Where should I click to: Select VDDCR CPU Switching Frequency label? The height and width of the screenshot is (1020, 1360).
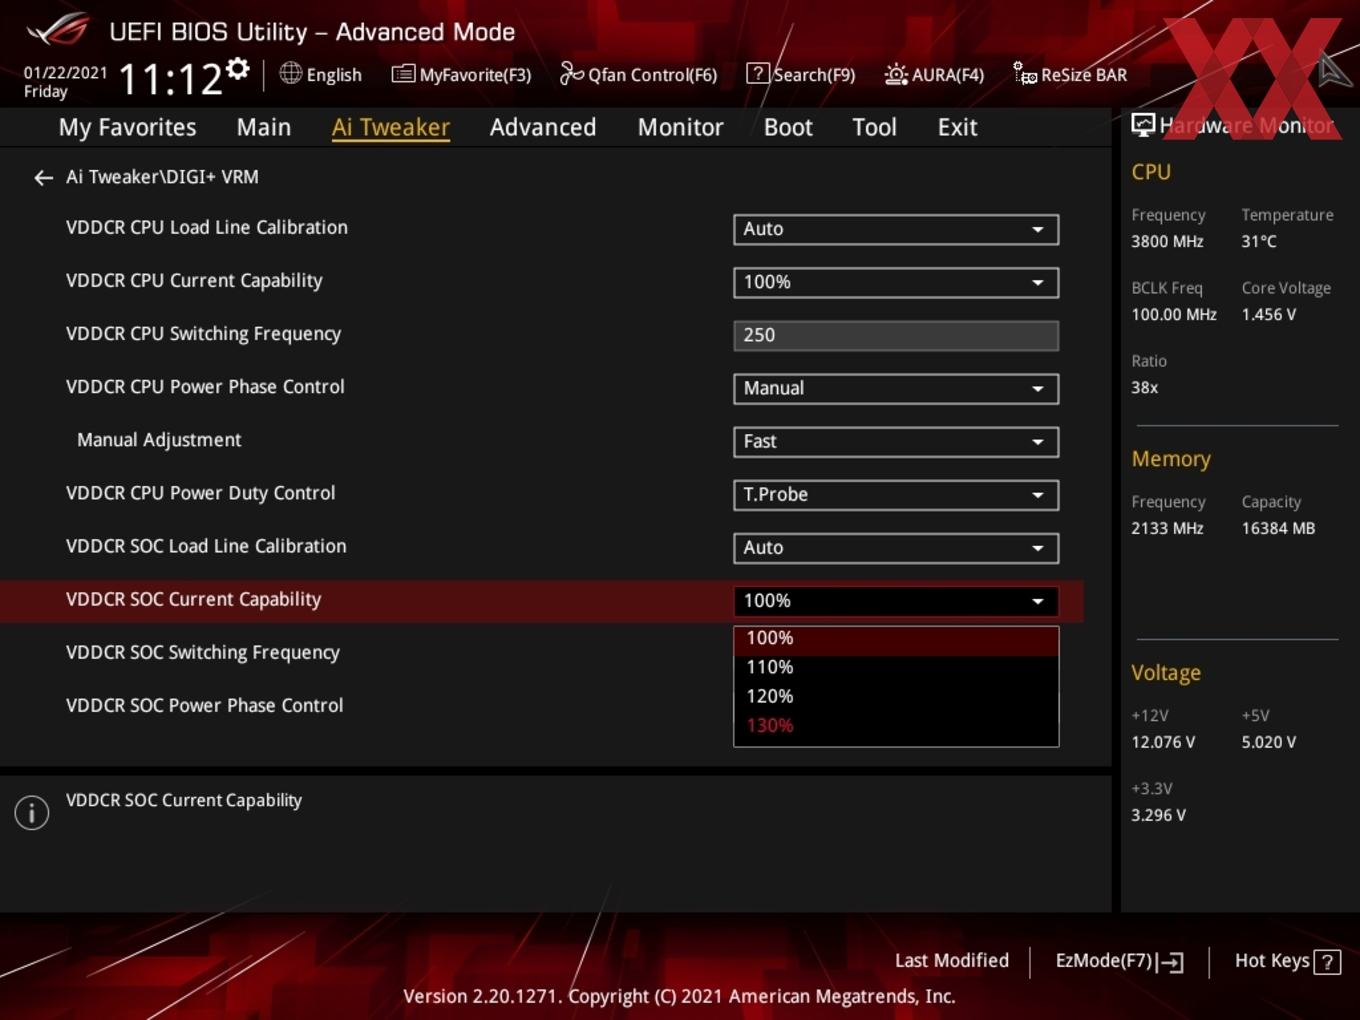pos(203,334)
